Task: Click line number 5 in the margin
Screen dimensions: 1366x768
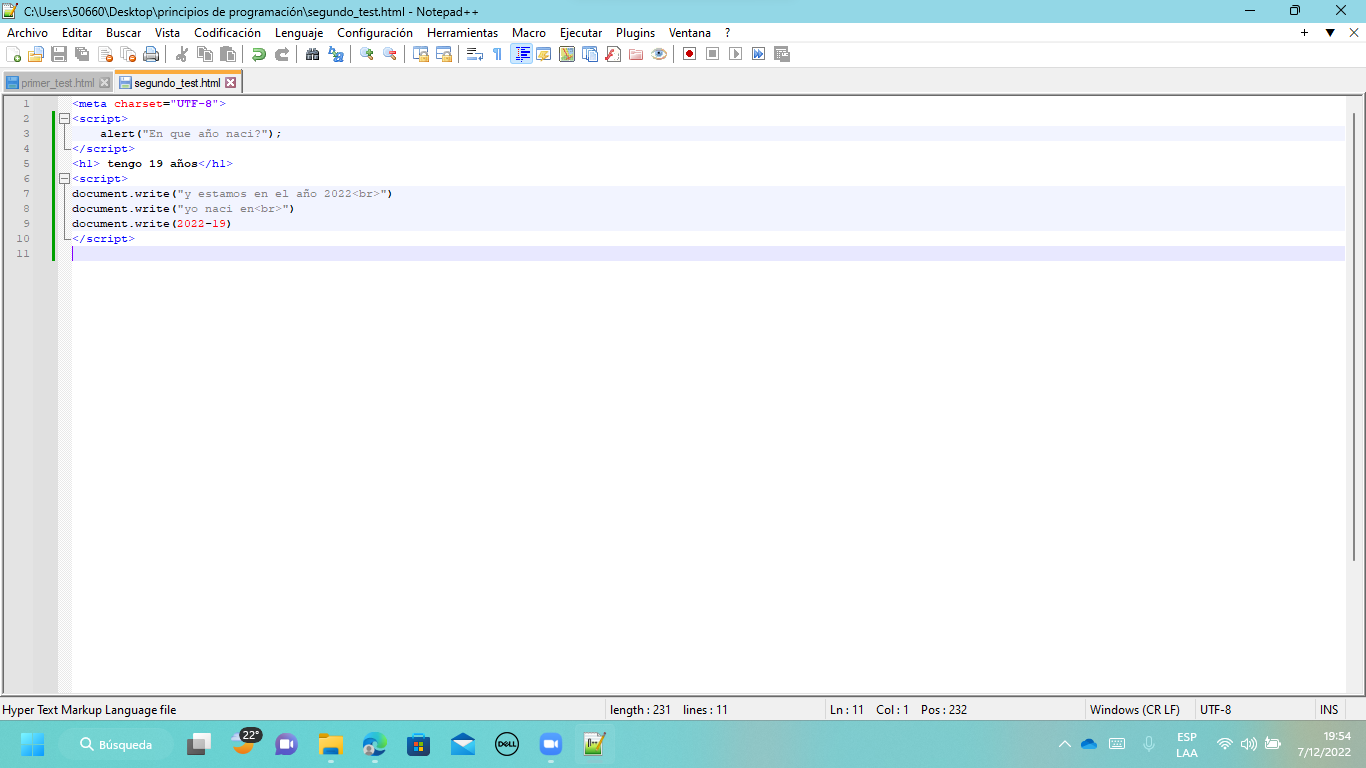Action: [x=26, y=164]
